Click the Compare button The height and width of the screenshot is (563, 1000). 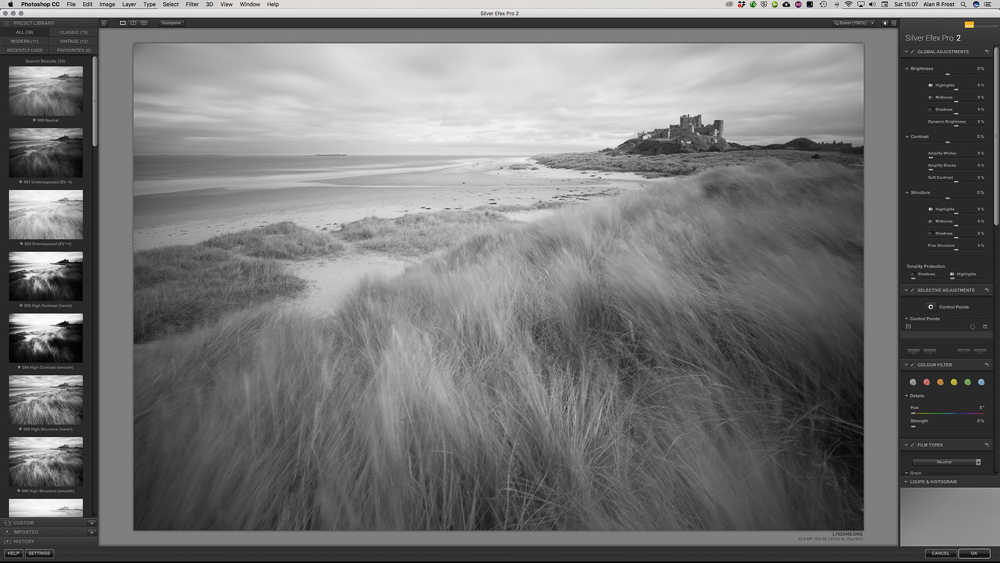(x=171, y=22)
